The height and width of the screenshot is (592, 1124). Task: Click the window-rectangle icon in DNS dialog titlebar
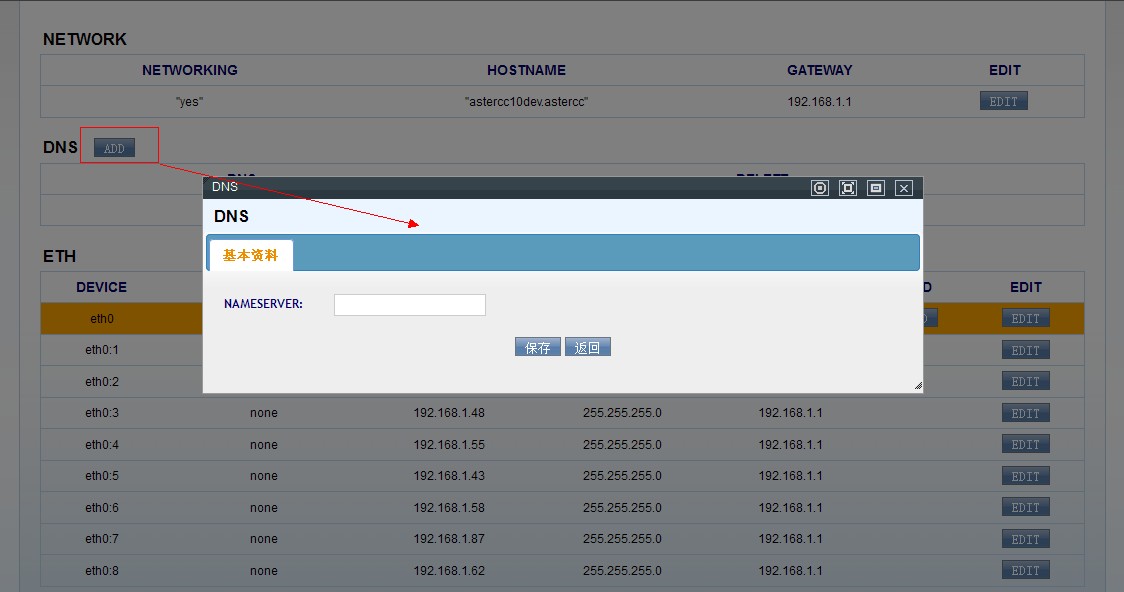(x=876, y=188)
